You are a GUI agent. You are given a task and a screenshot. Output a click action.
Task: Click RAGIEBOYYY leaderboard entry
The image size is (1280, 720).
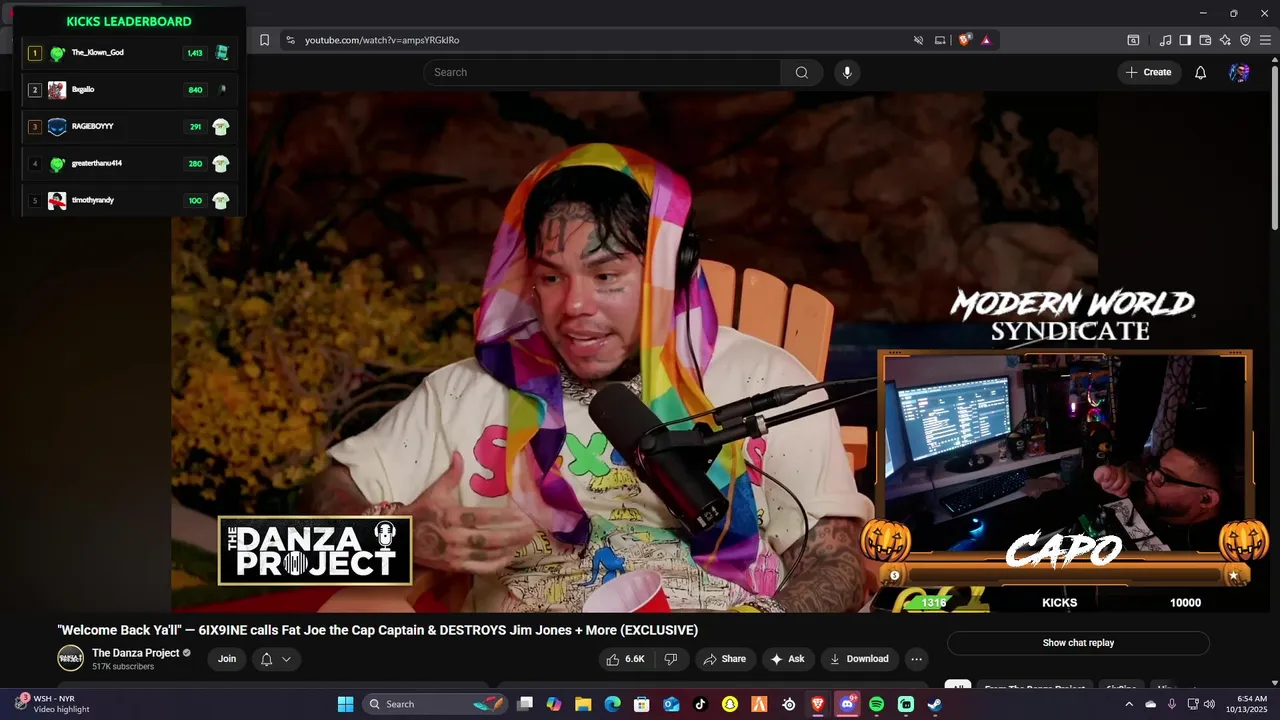coord(129,127)
